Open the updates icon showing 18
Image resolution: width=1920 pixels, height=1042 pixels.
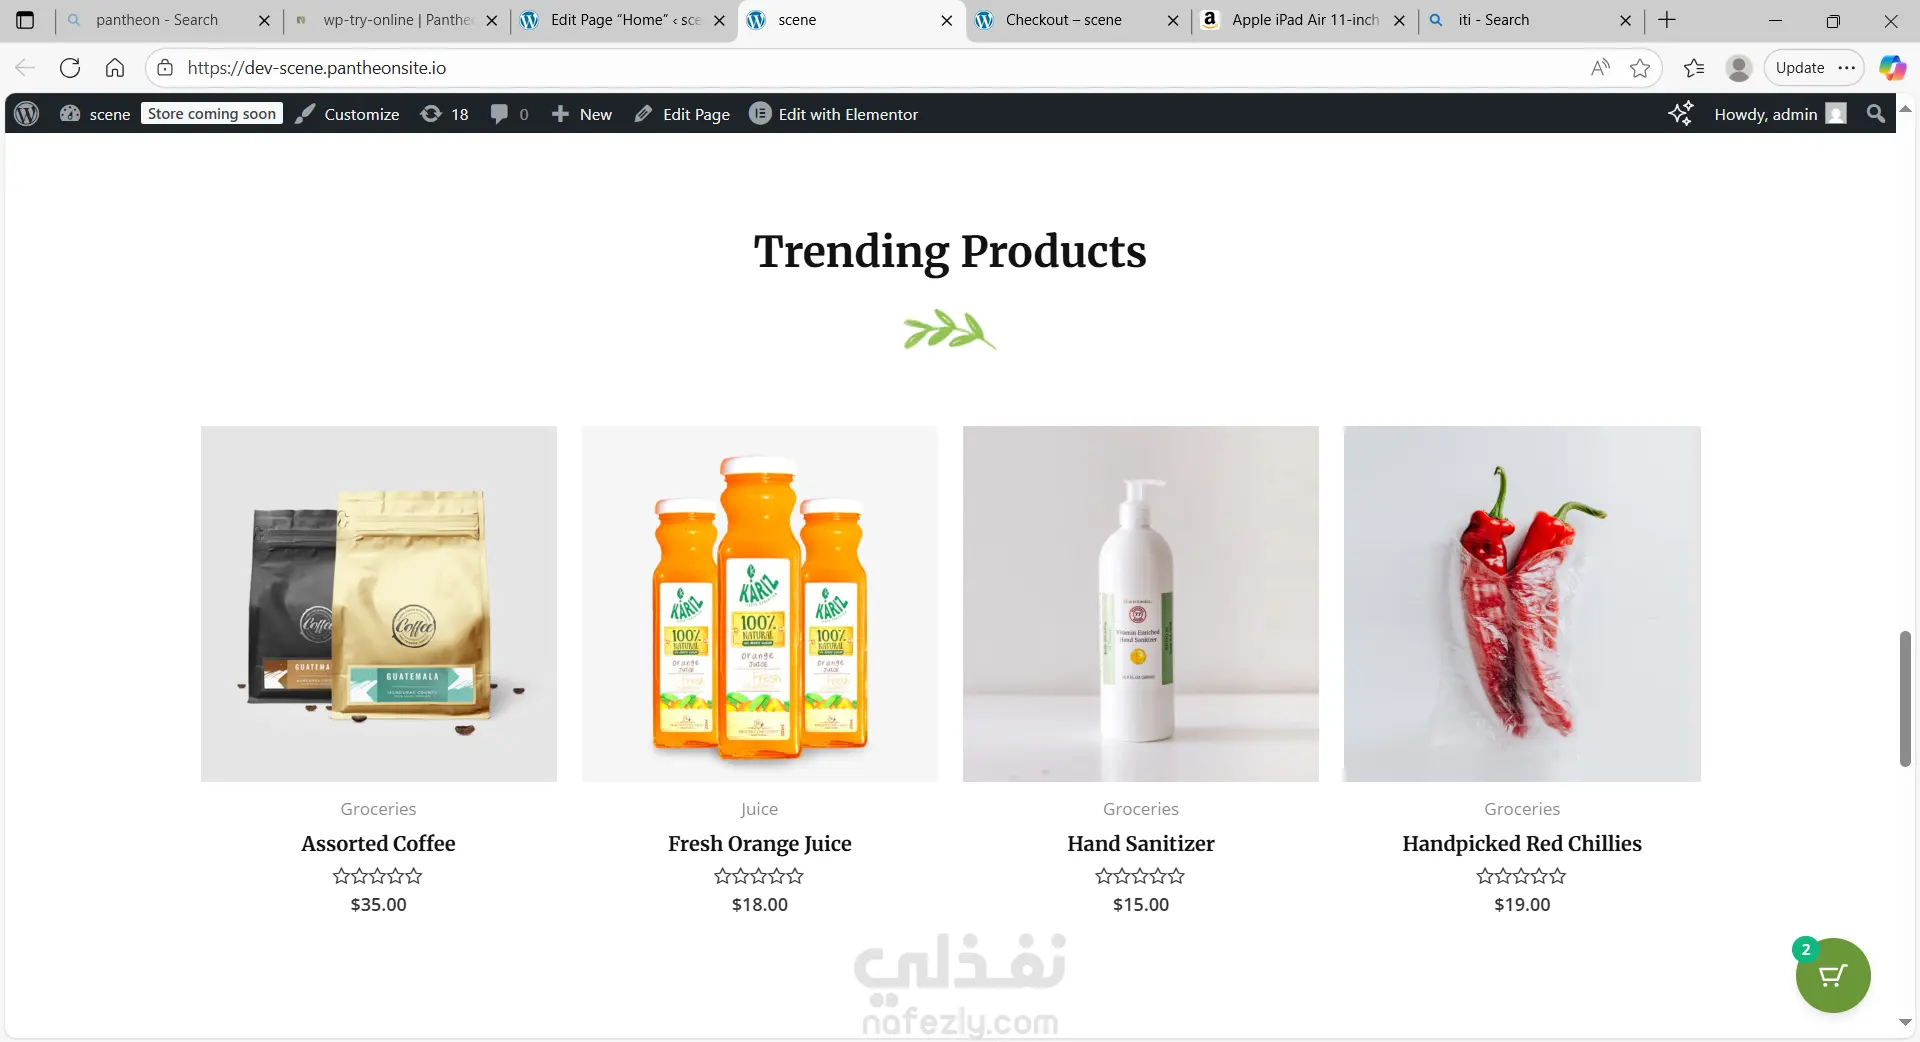(x=445, y=114)
